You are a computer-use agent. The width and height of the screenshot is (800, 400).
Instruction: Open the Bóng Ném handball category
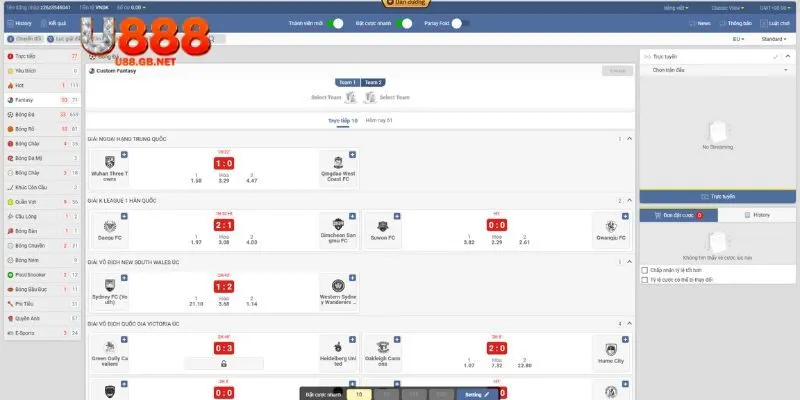(x=42, y=260)
